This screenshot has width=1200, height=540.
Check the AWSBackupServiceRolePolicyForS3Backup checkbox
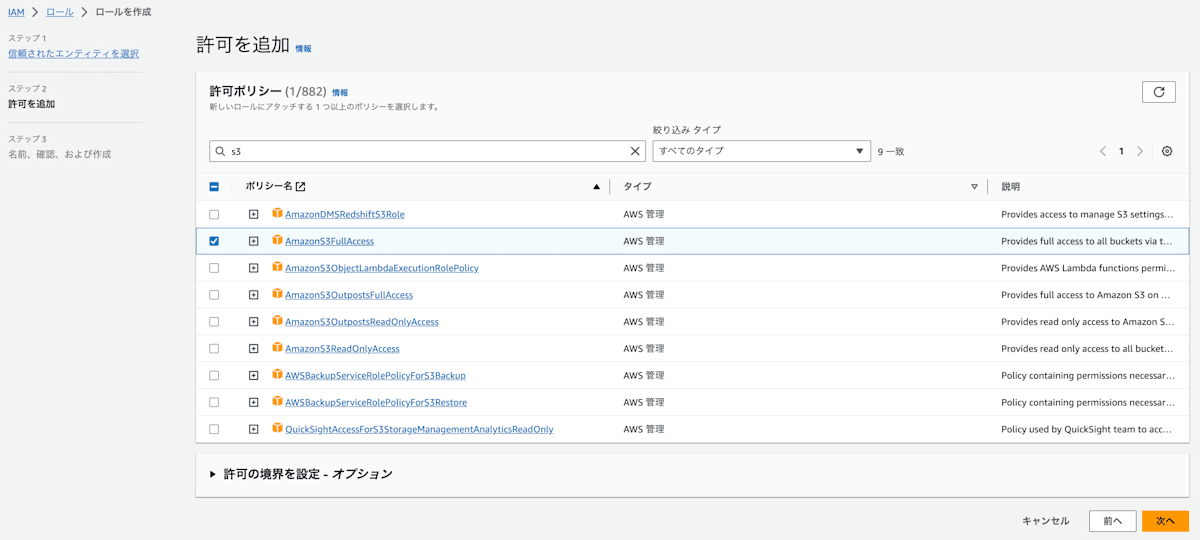214,375
